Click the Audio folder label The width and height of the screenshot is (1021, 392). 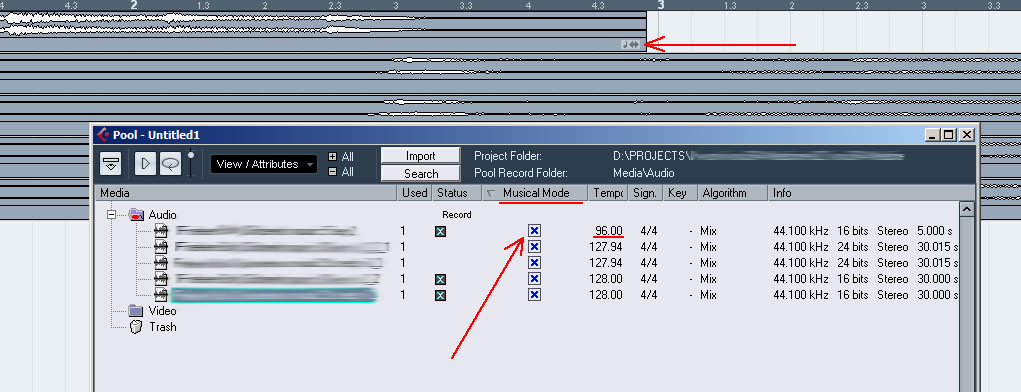pyautogui.click(x=162, y=215)
